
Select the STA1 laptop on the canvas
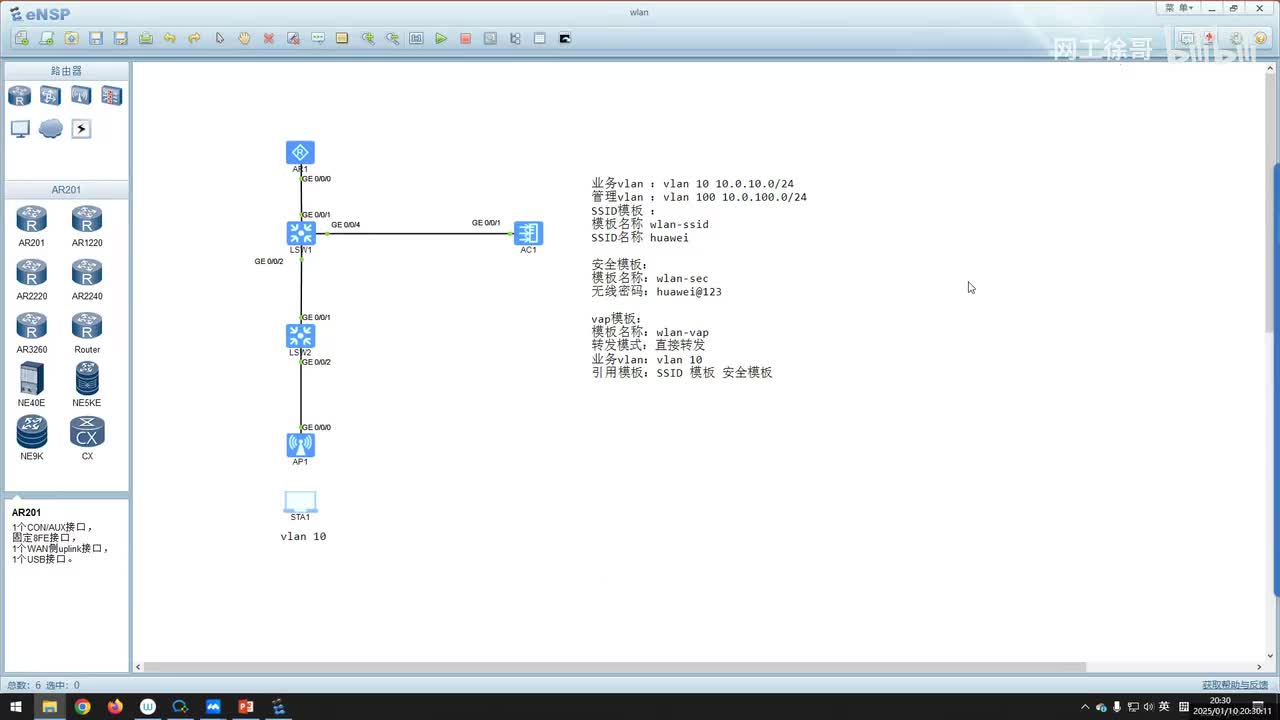(x=300, y=501)
